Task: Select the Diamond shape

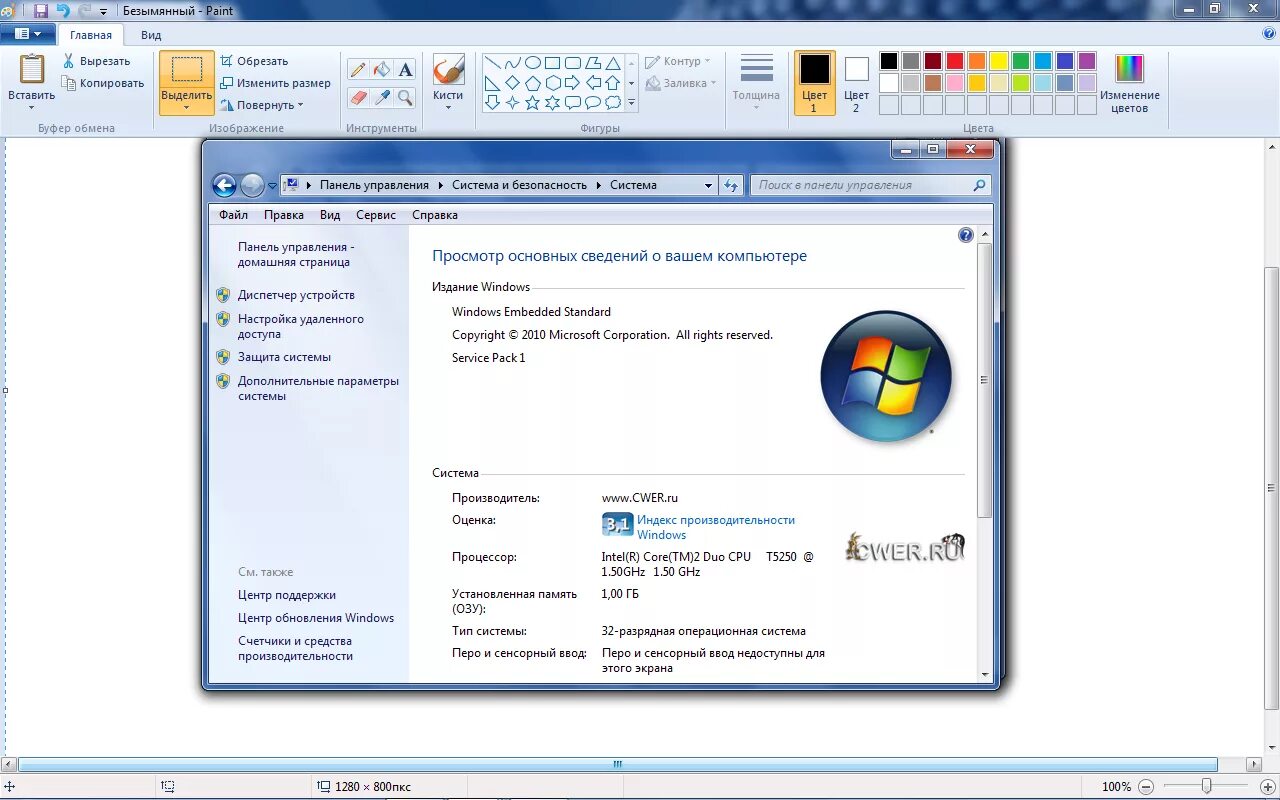Action: click(513, 82)
